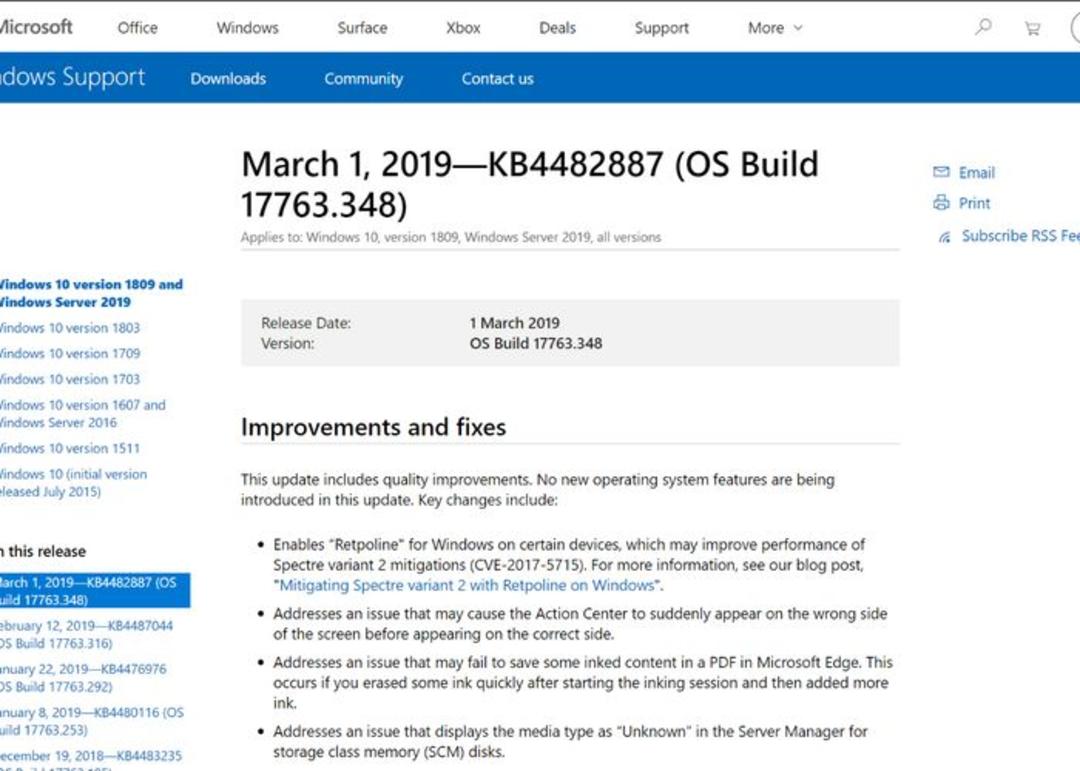Open February 12, 2019—KB4487044 release

(x=86, y=634)
